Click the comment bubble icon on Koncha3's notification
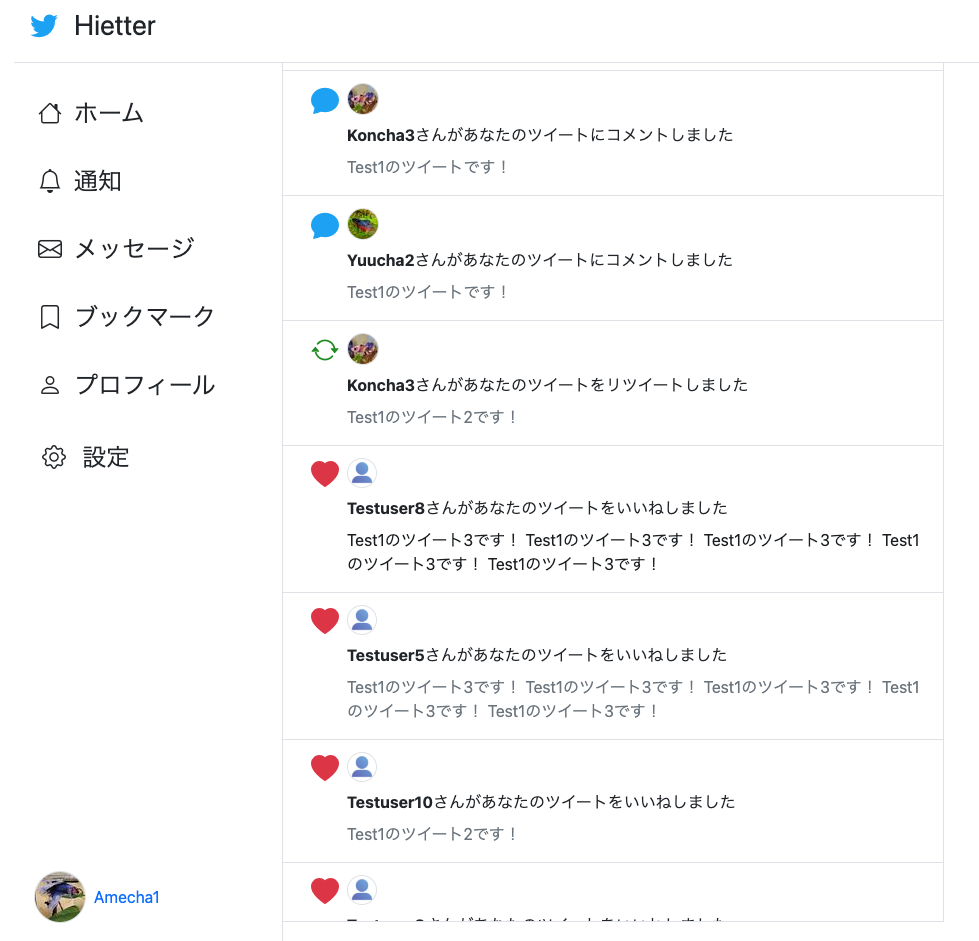 tap(324, 99)
